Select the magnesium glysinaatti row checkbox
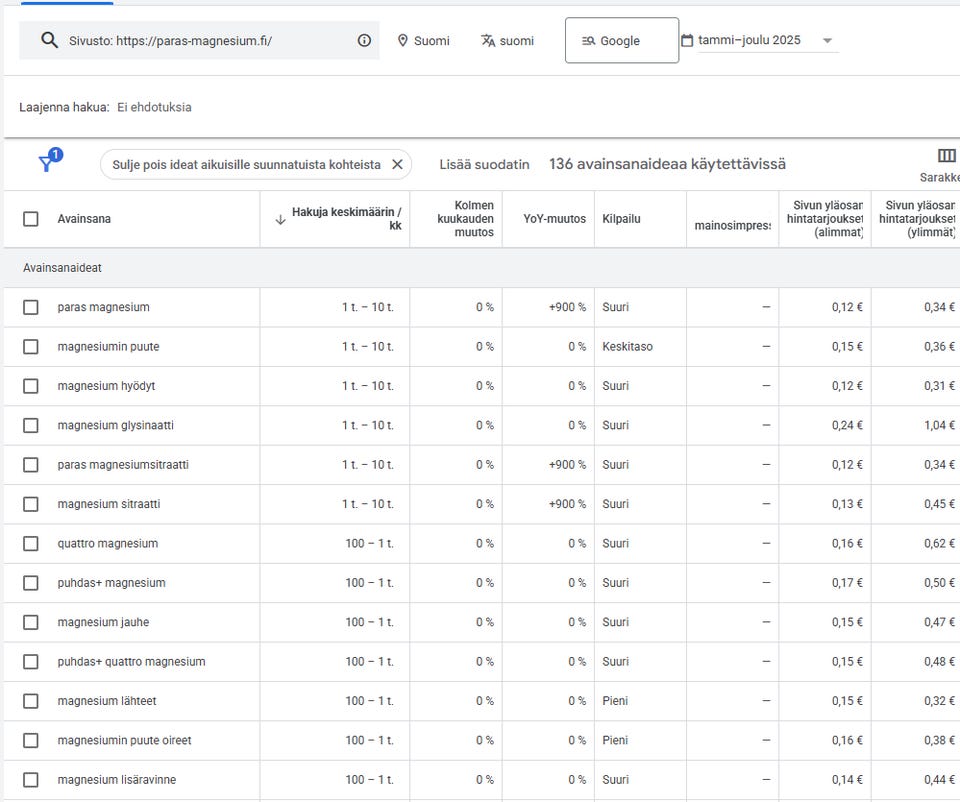This screenshot has height=802, width=960. (x=31, y=425)
